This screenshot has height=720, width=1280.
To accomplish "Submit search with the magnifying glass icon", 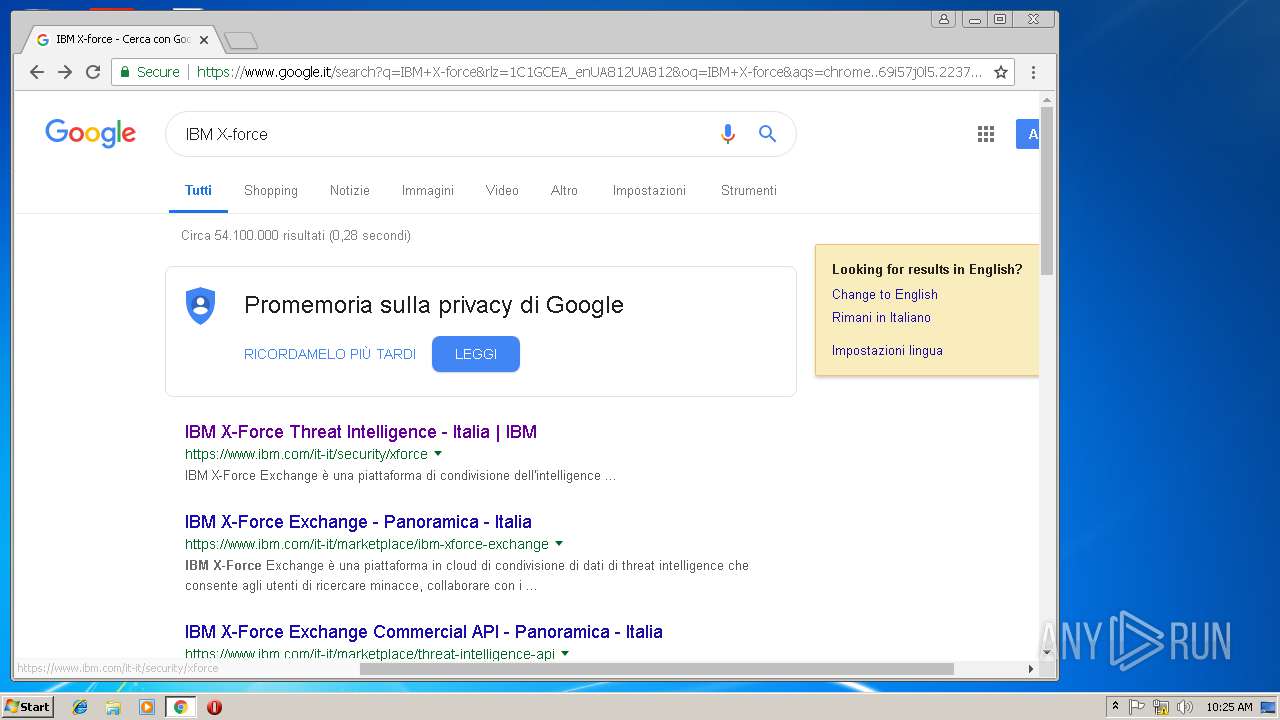I will (767, 134).
